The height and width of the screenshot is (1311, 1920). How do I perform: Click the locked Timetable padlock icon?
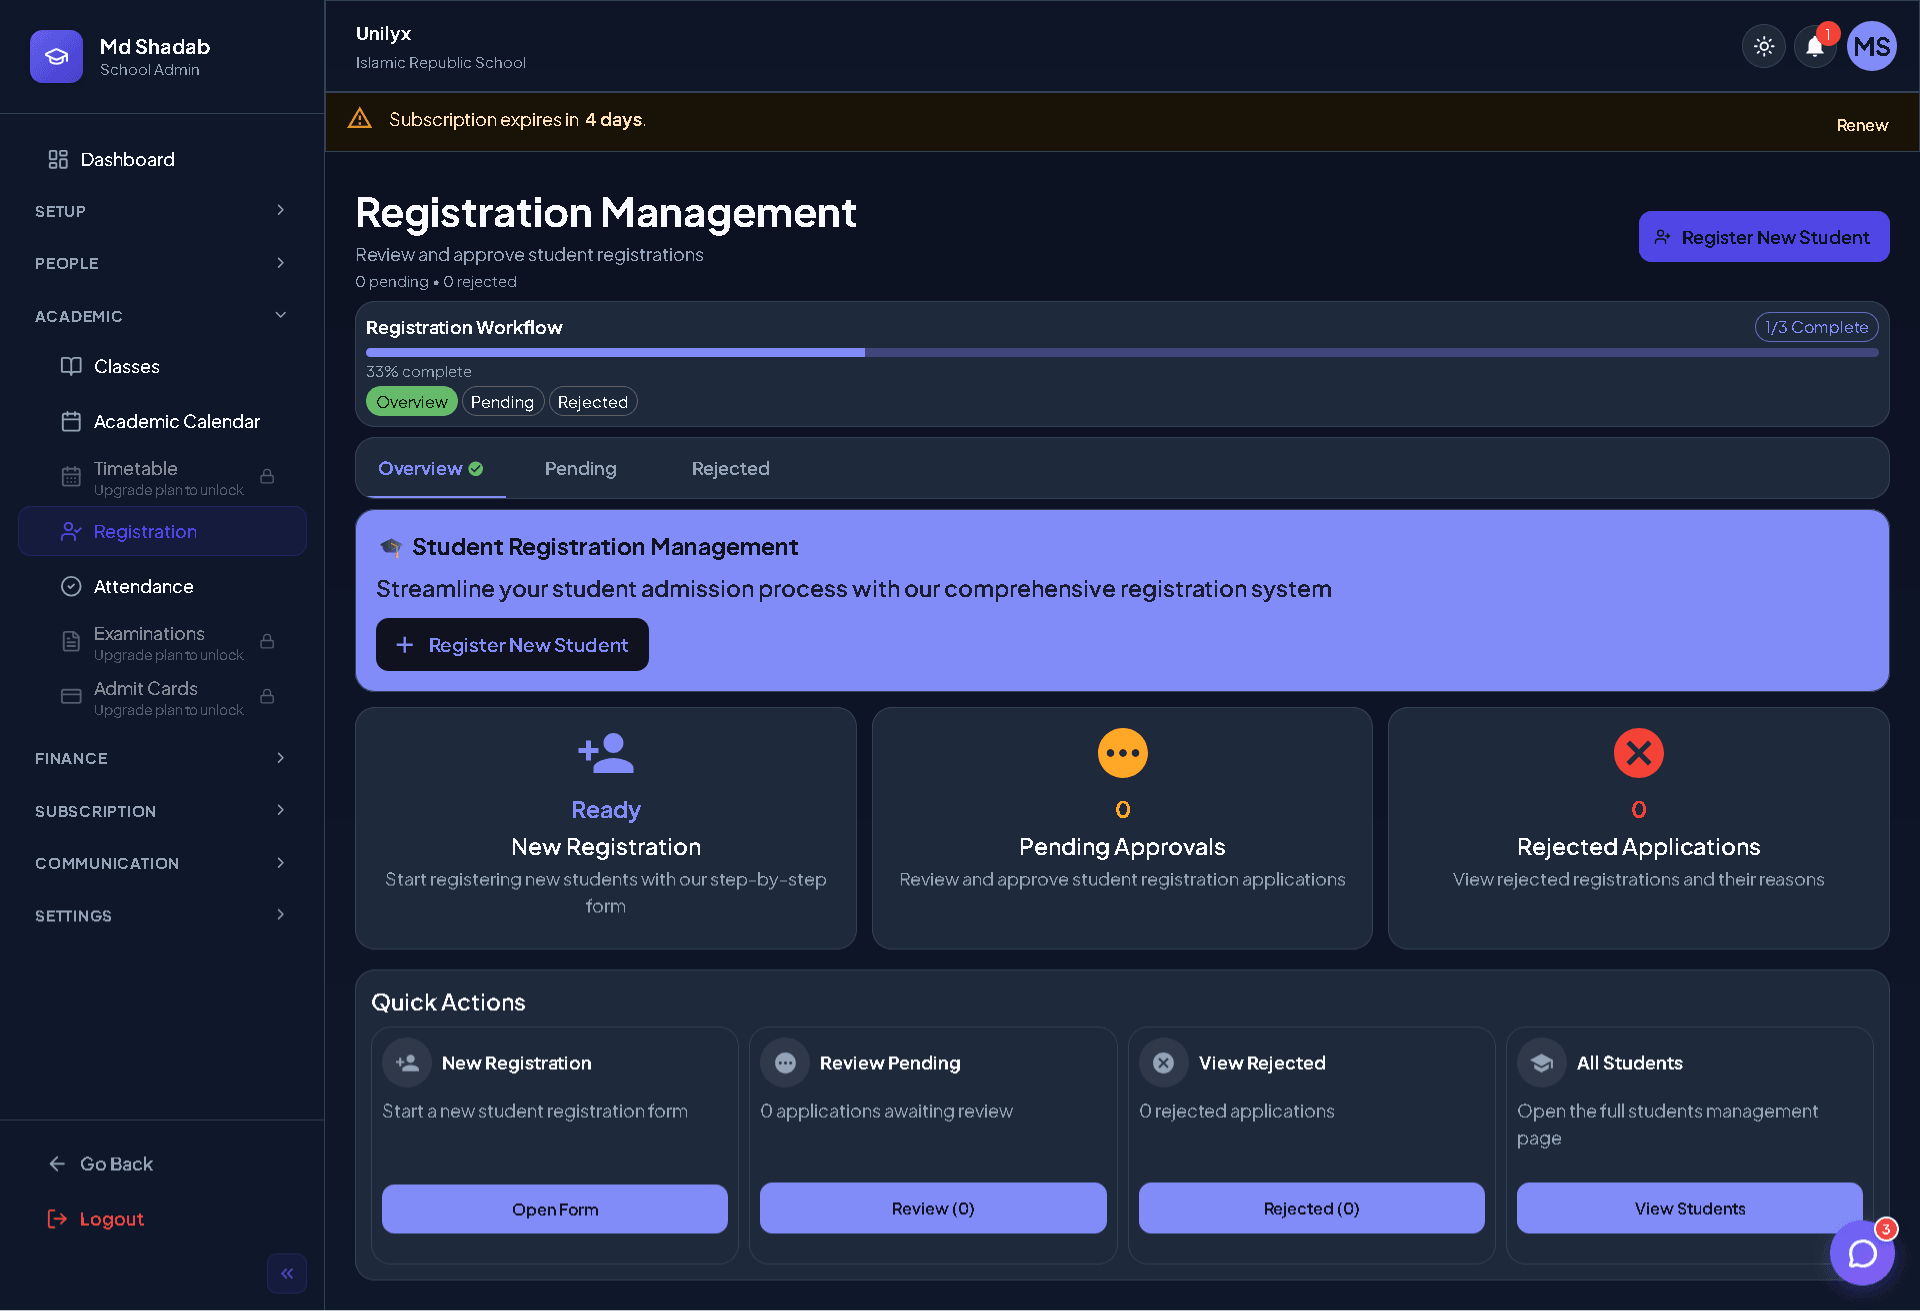click(x=267, y=476)
